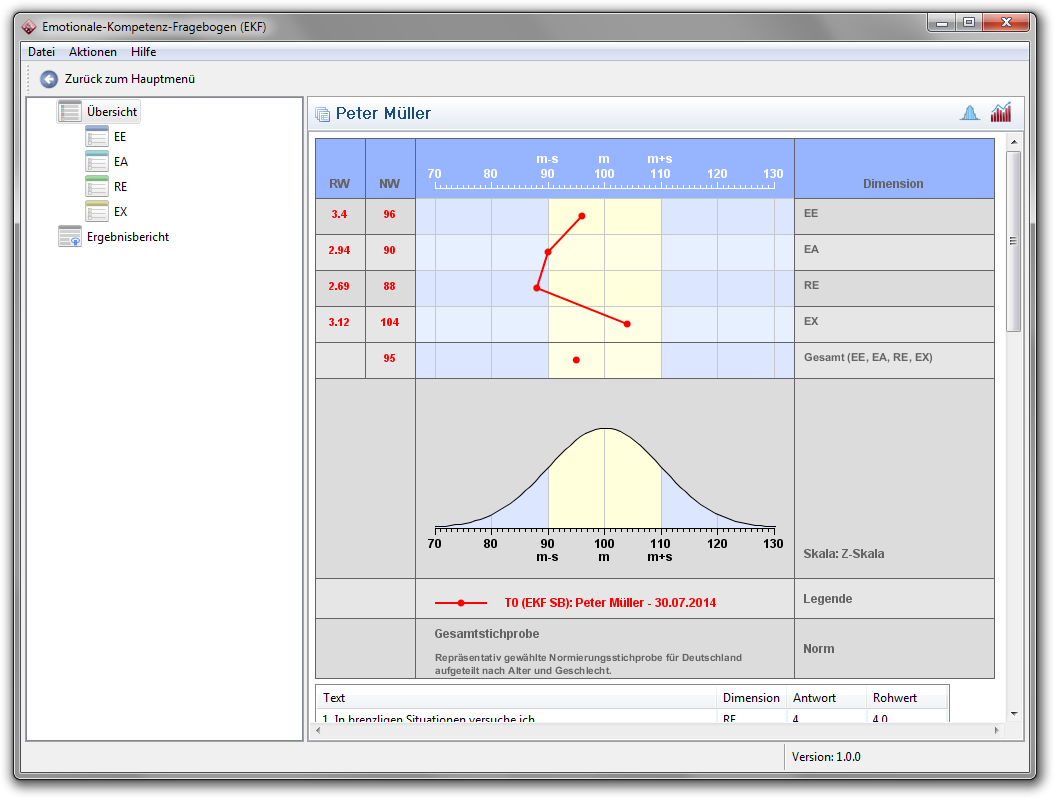Click the back arrow icon for Hauptmenü
The width and height of the screenshot is (1055, 799).
click(x=49, y=79)
